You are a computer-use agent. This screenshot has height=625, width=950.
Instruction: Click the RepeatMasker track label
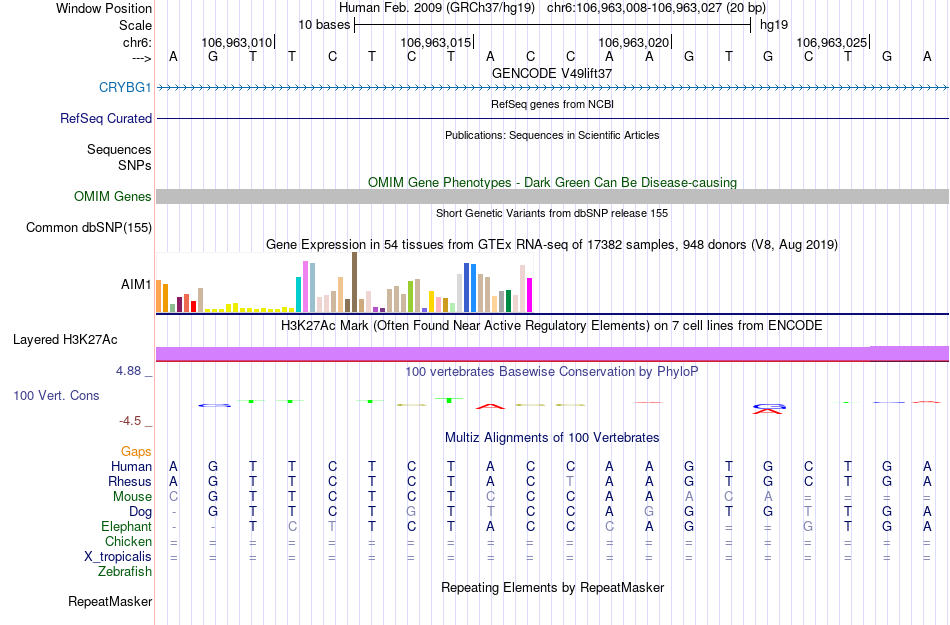(110, 601)
